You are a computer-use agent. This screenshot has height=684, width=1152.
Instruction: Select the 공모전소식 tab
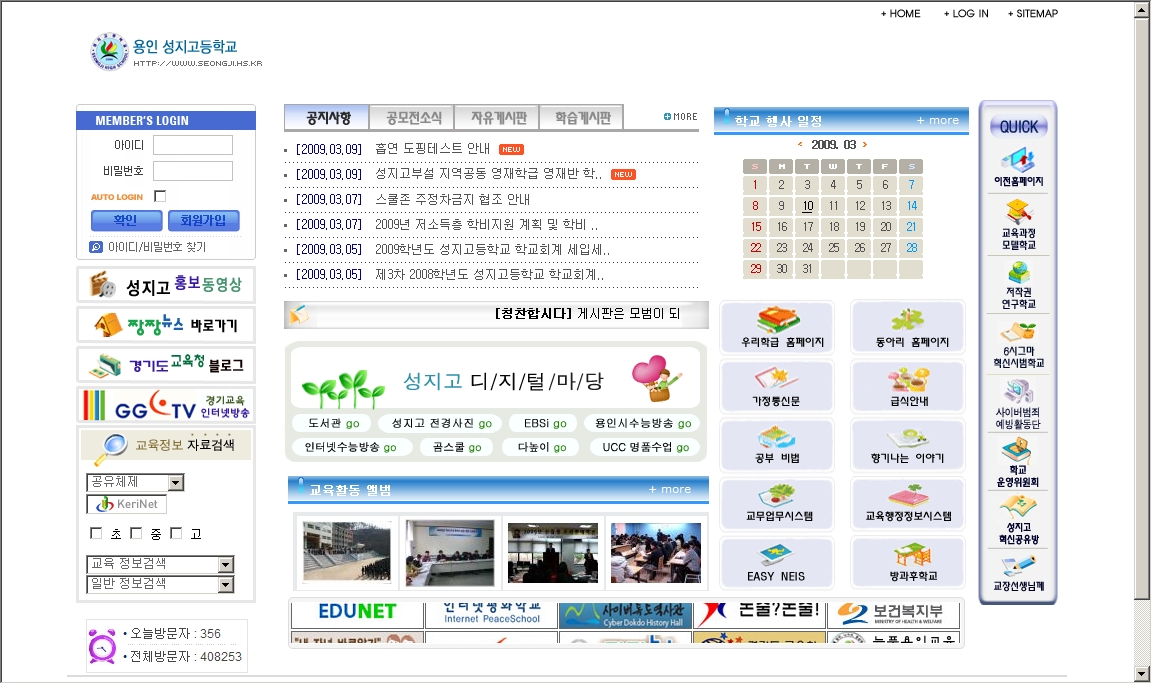[412, 118]
